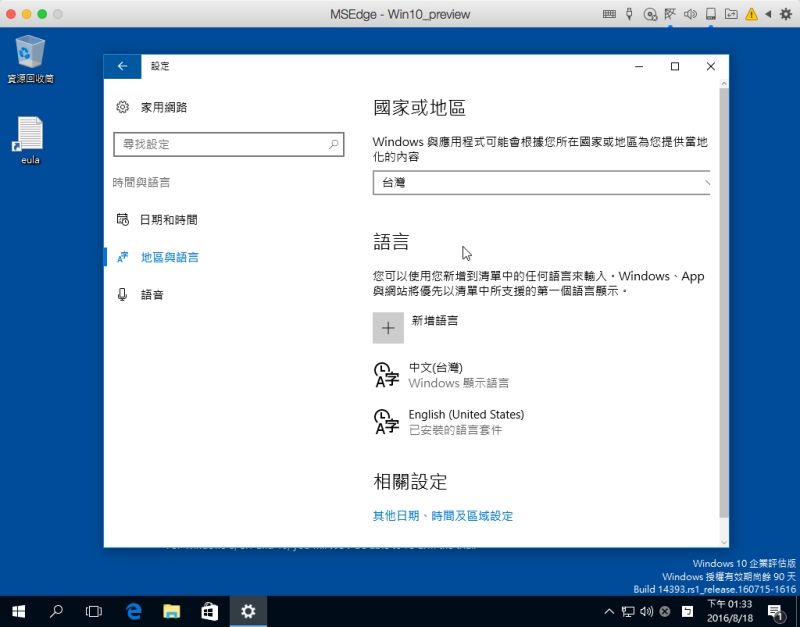
Task: Open the Windows Store from the taskbar
Action: 210,611
